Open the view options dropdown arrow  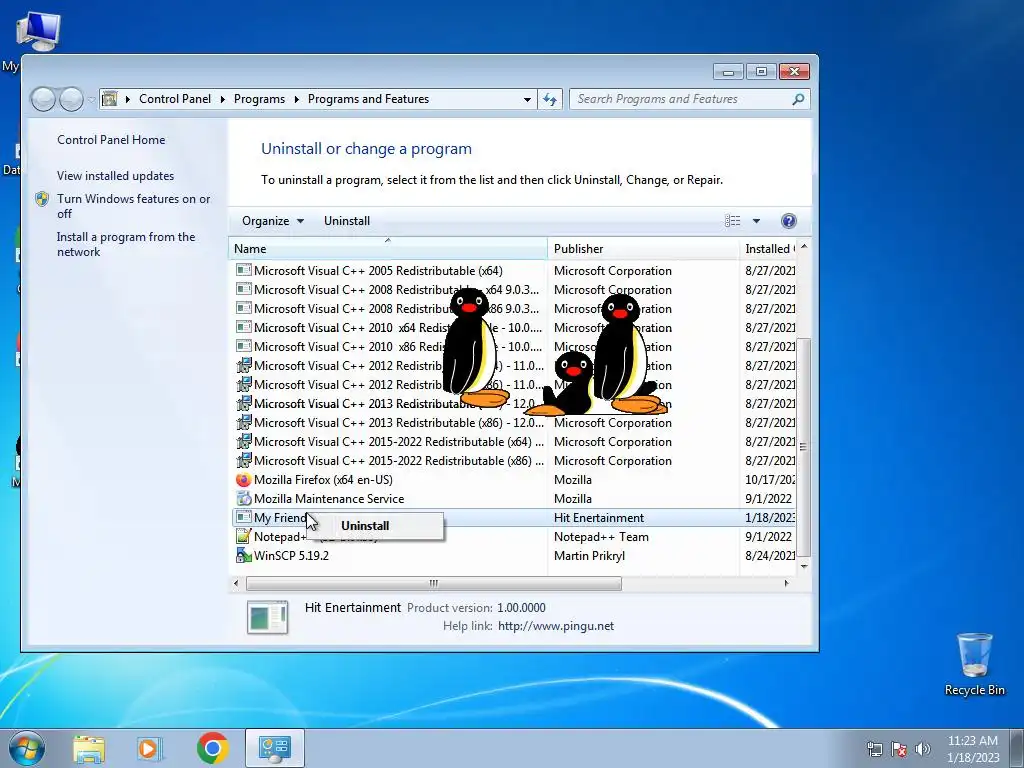click(x=756, y=221)
